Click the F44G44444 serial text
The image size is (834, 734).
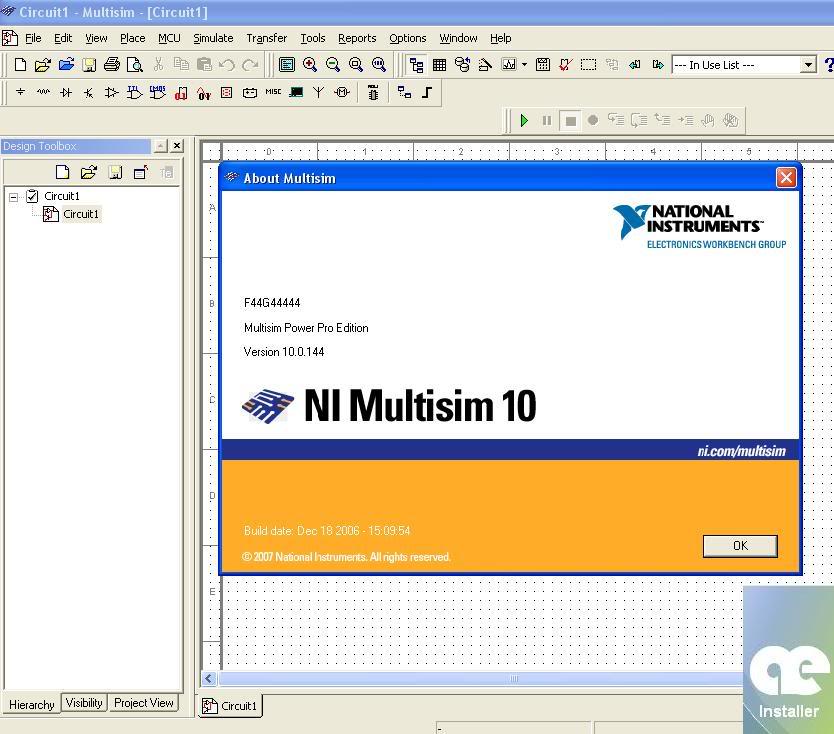click(x=272, y=303)
